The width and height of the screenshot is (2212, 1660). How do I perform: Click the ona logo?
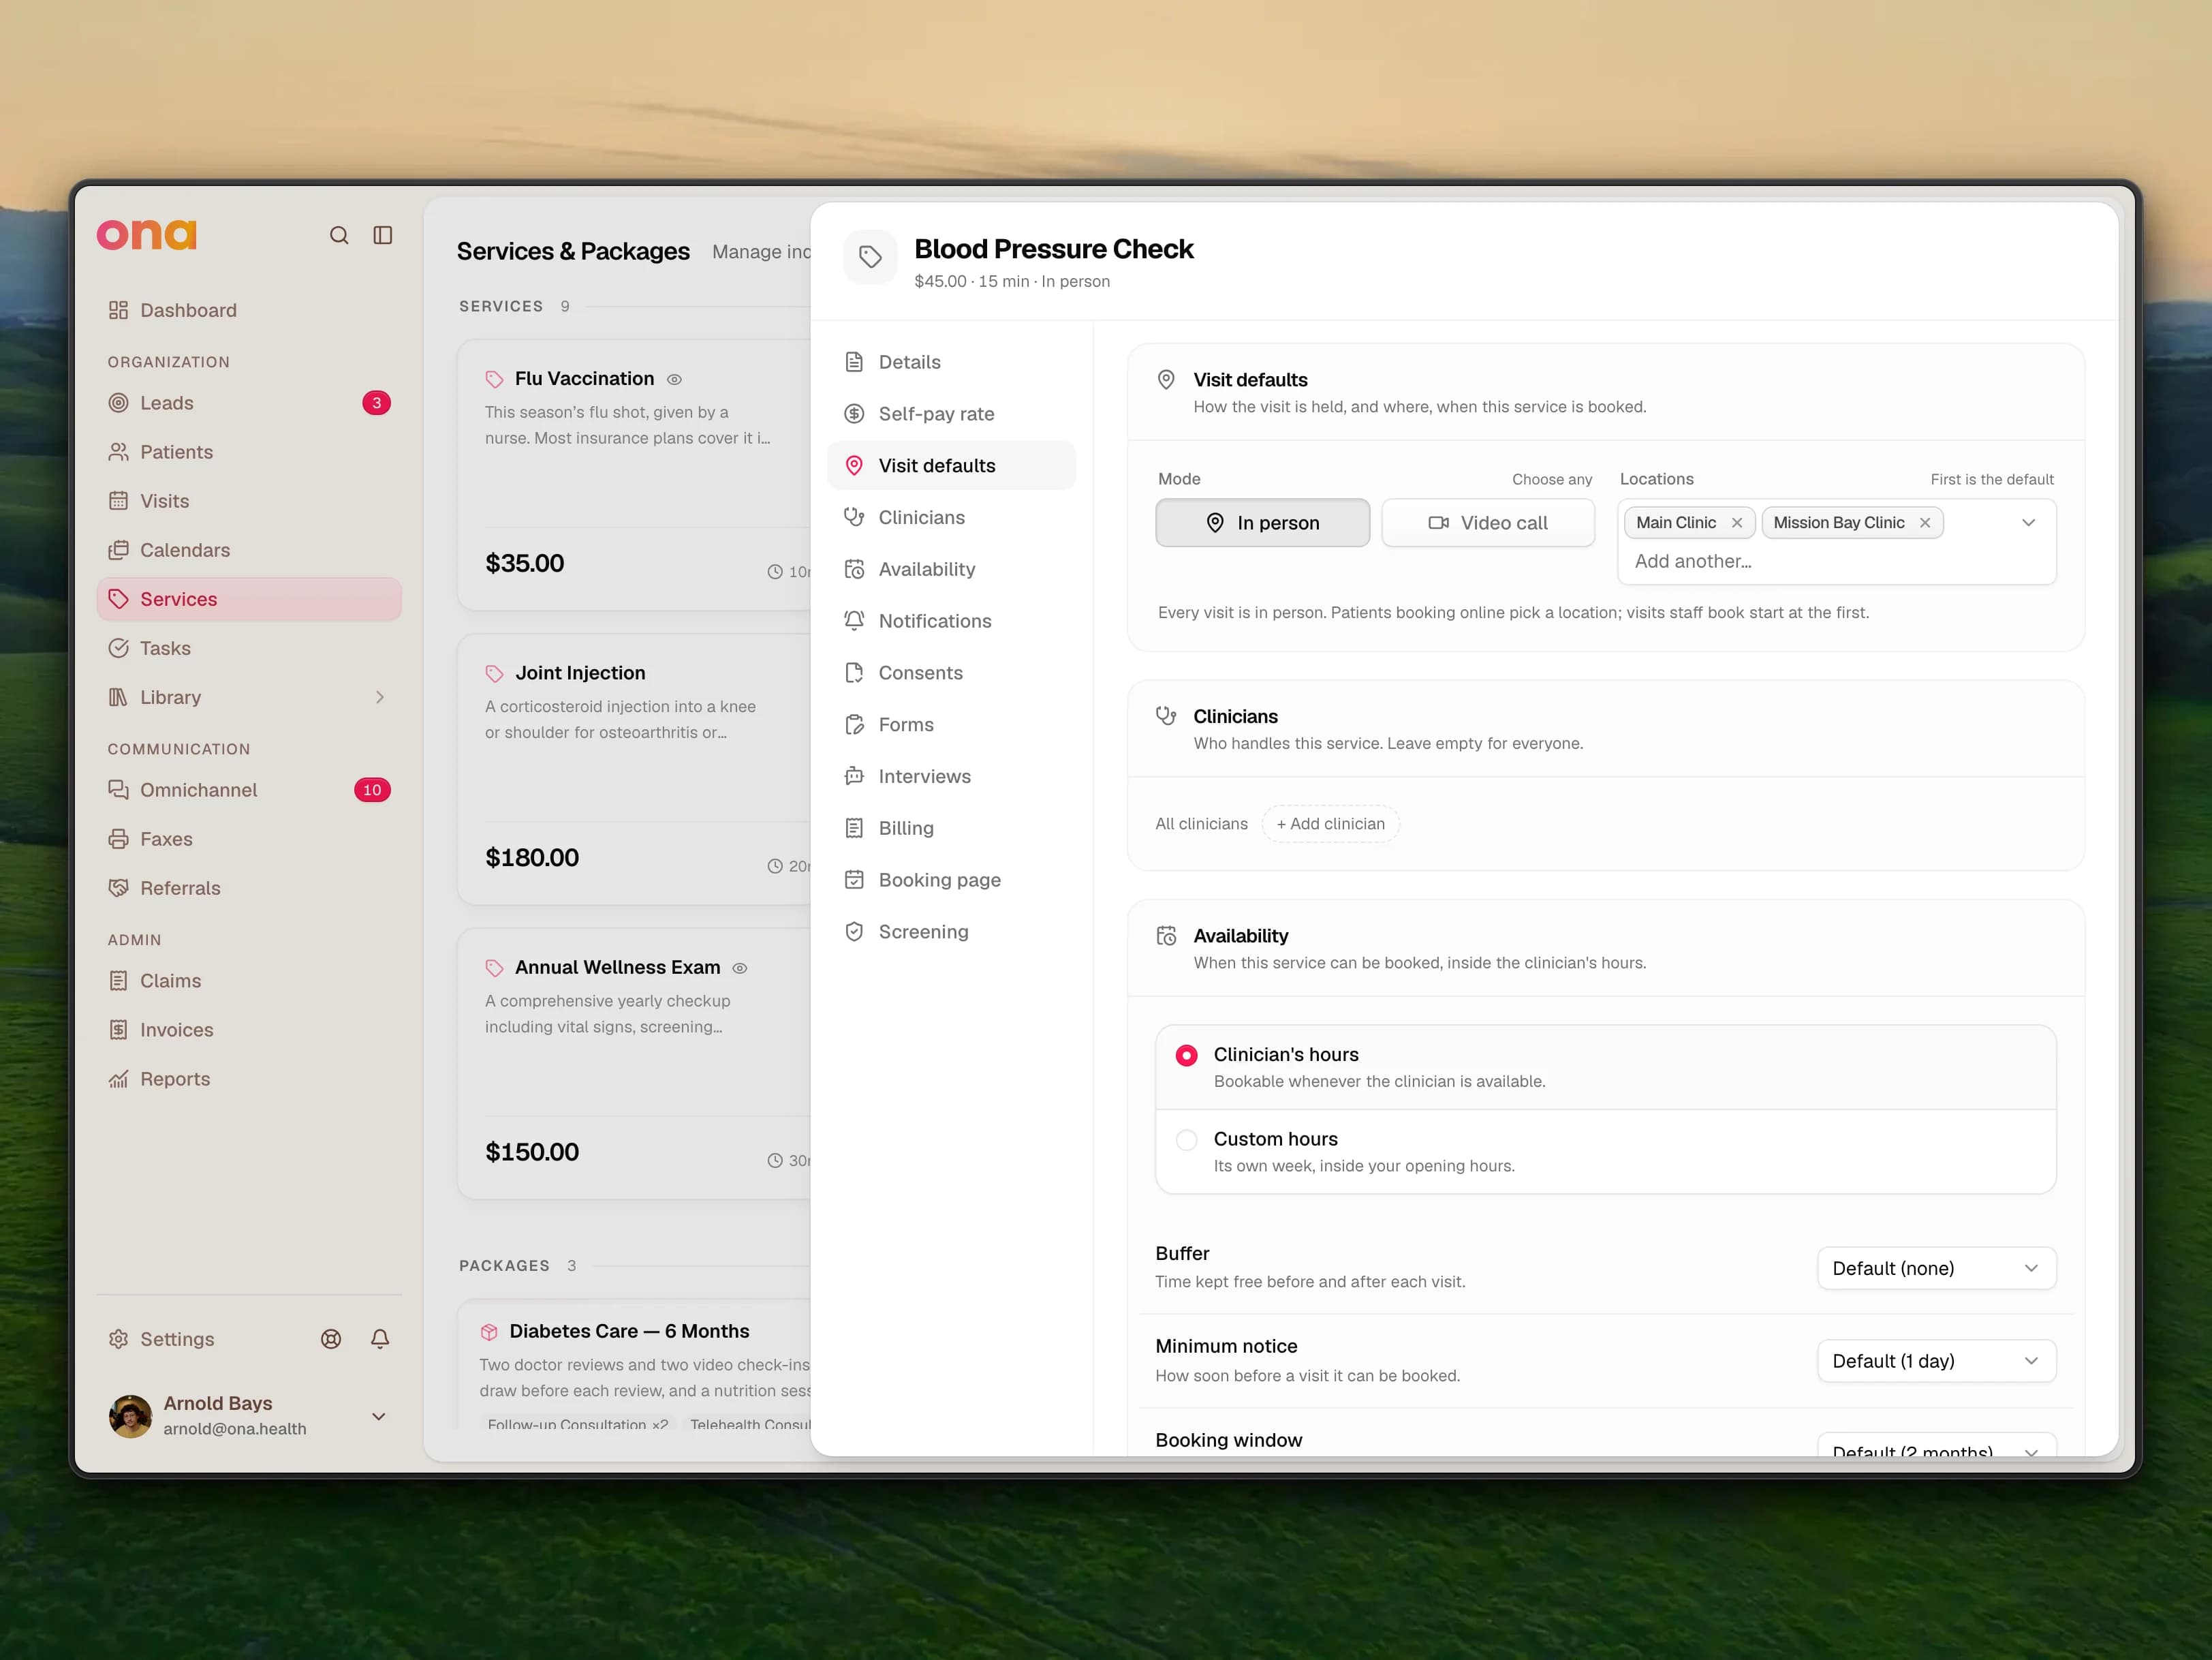click(147, 234)
